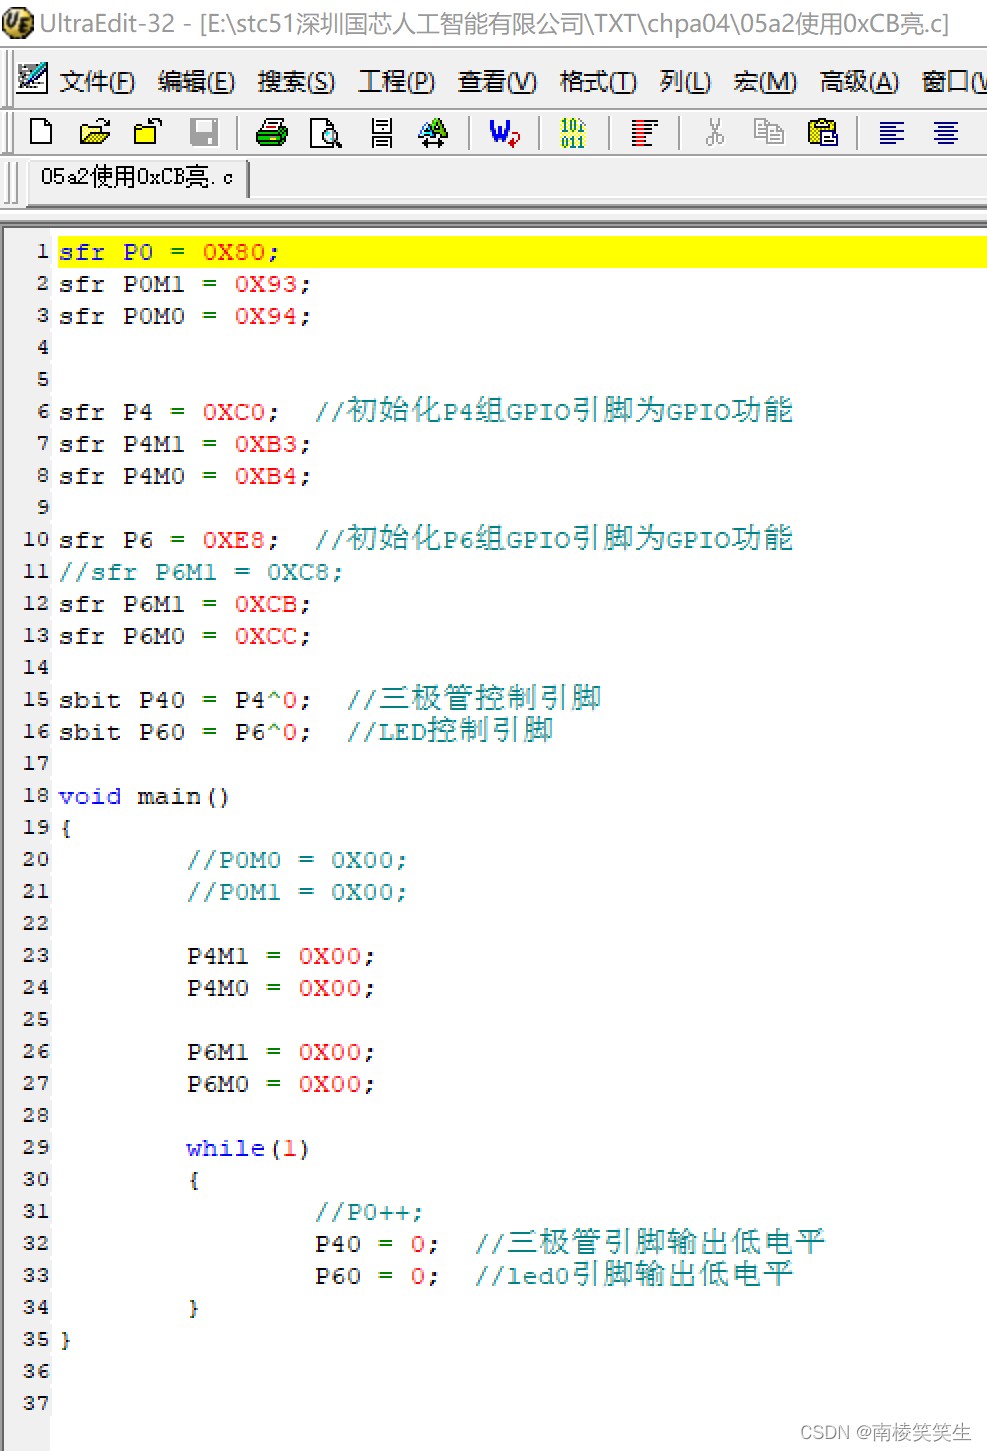The height and width of the screenshot is (1451, 987).
Task: Click the Paste clipboard icon
Action: tap(822, 132)
